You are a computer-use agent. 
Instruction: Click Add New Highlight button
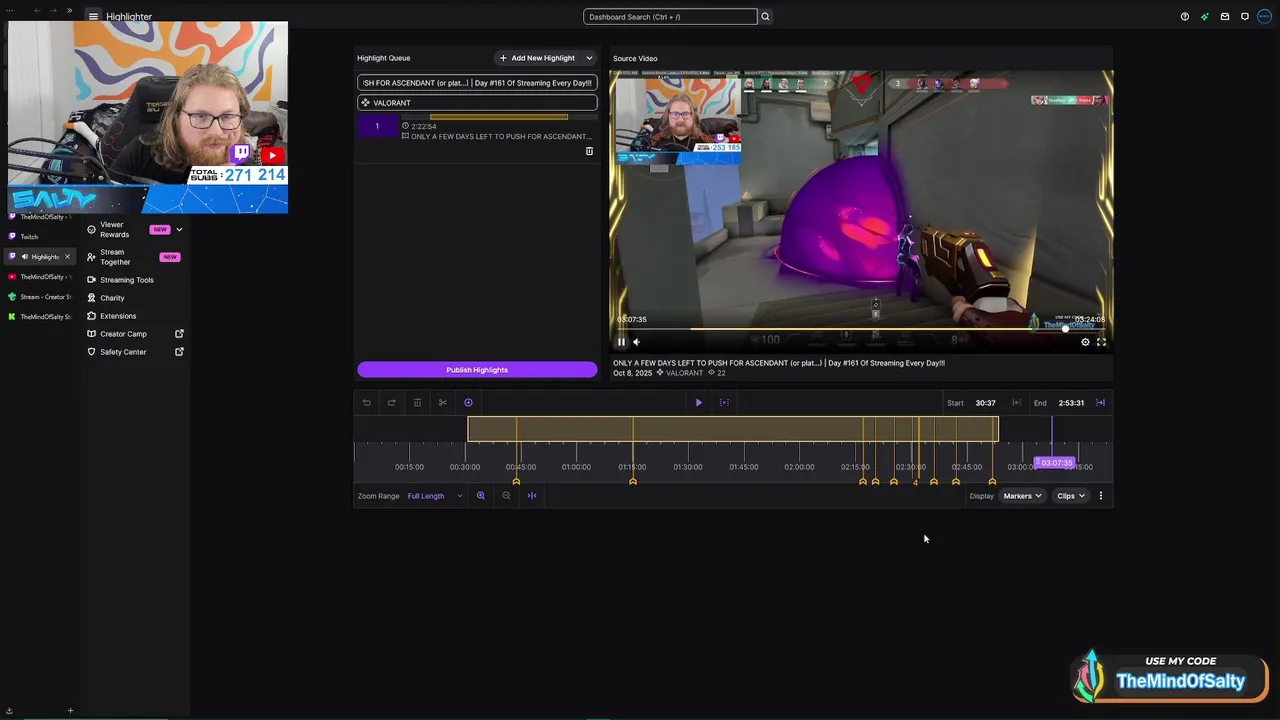pos(537,58)
